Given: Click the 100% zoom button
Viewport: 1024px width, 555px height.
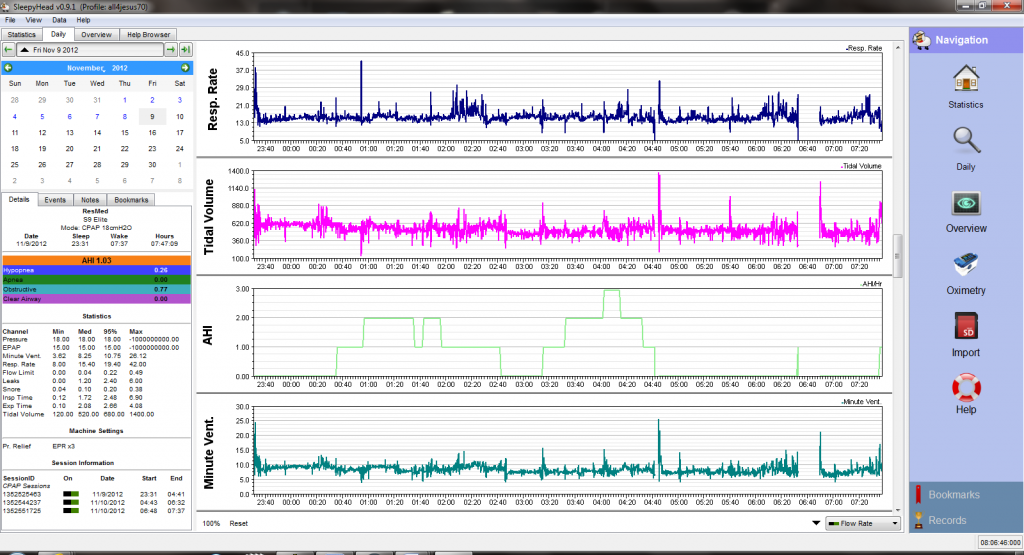Looking at the screenshot, I should 211,524.
